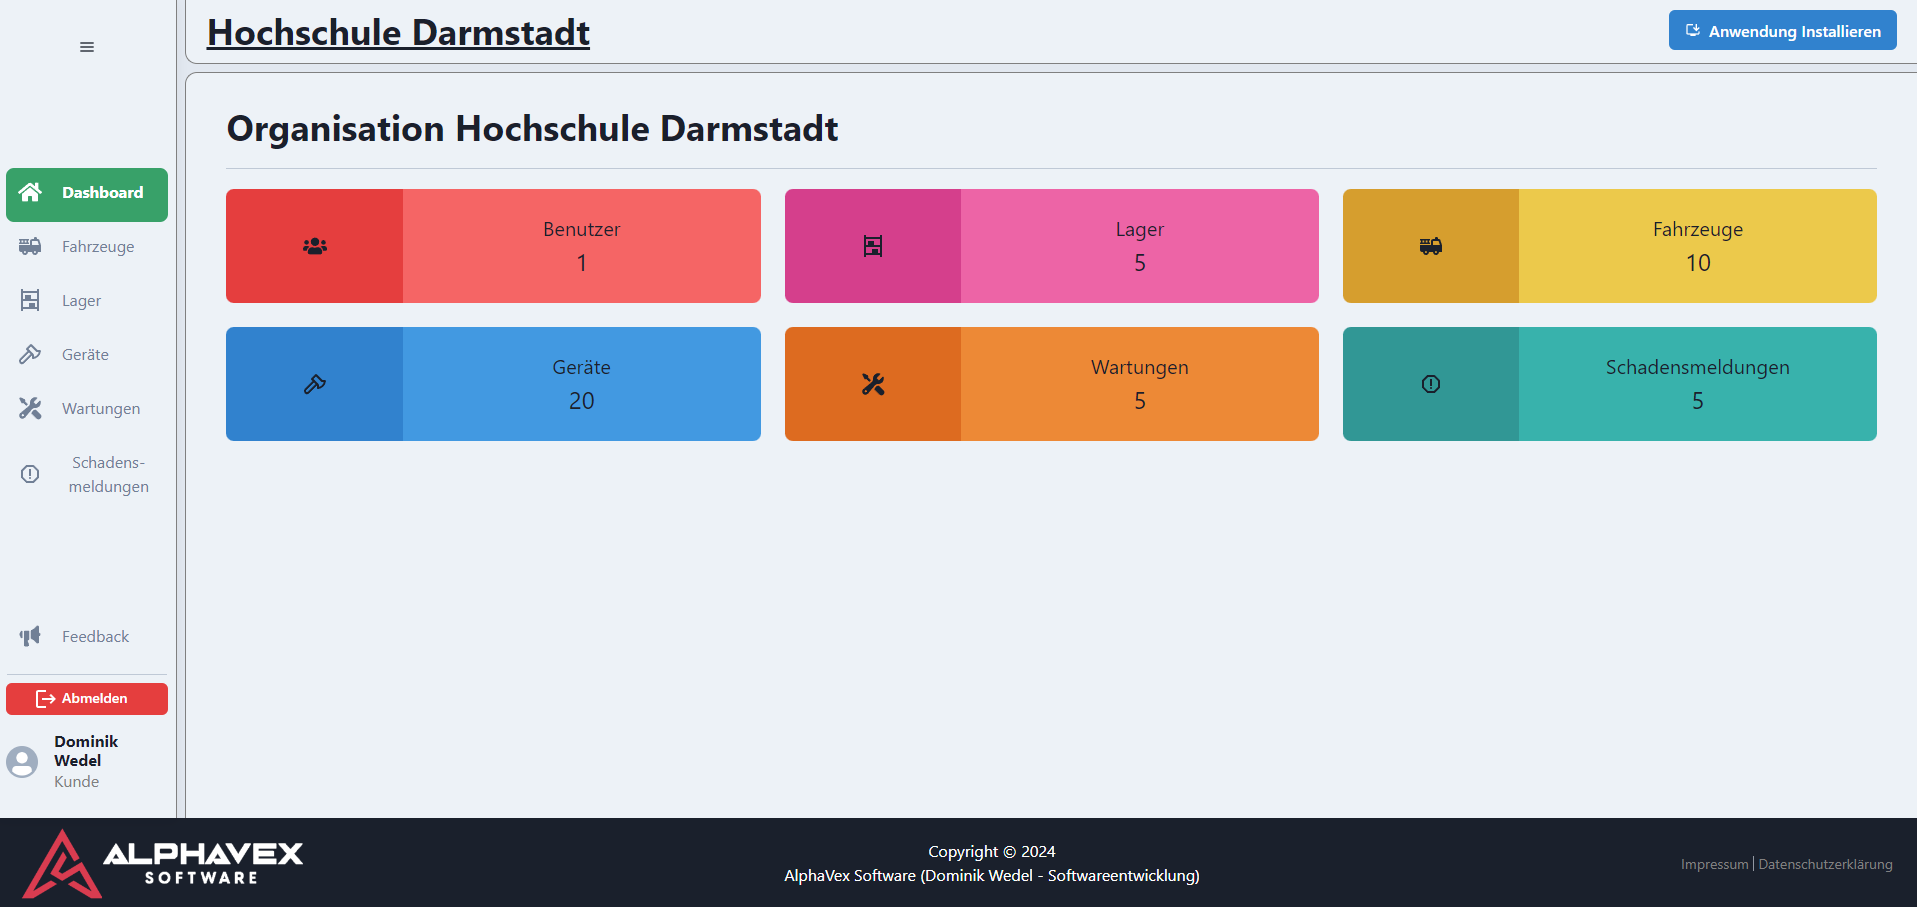Click the Dashboard home icon in sidebar
Viewport: 1917px width, 907px height.
pyautogui.click(x=30, y=192)
